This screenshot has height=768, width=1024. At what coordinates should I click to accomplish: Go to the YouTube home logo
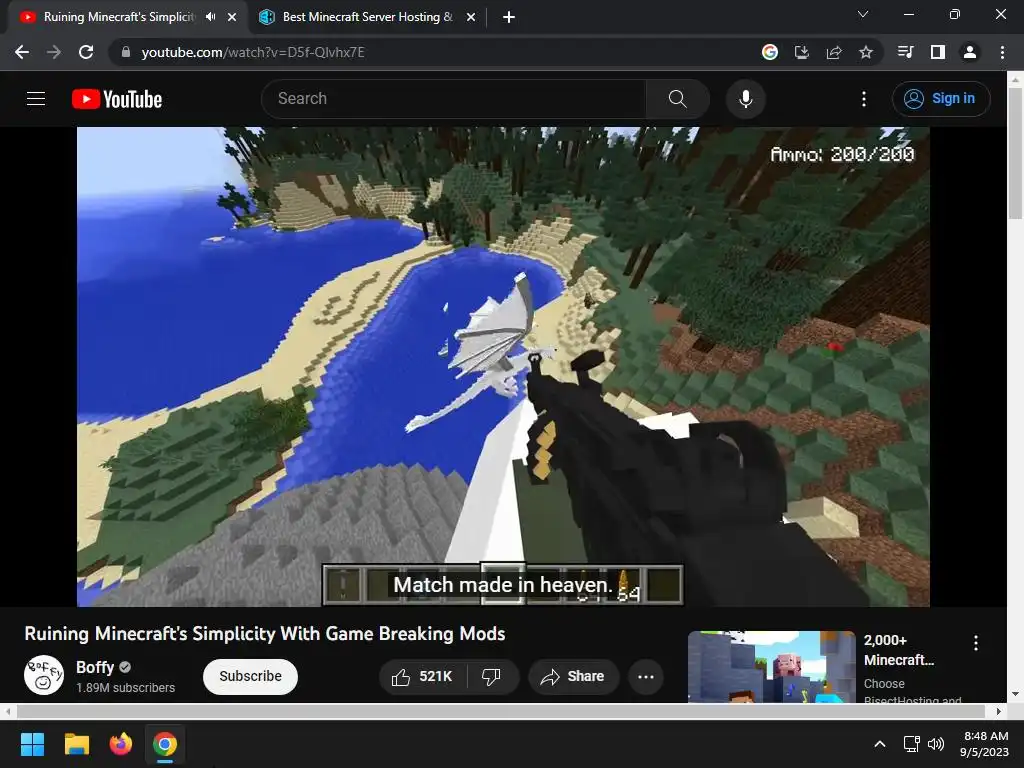(x=117, y=99)
